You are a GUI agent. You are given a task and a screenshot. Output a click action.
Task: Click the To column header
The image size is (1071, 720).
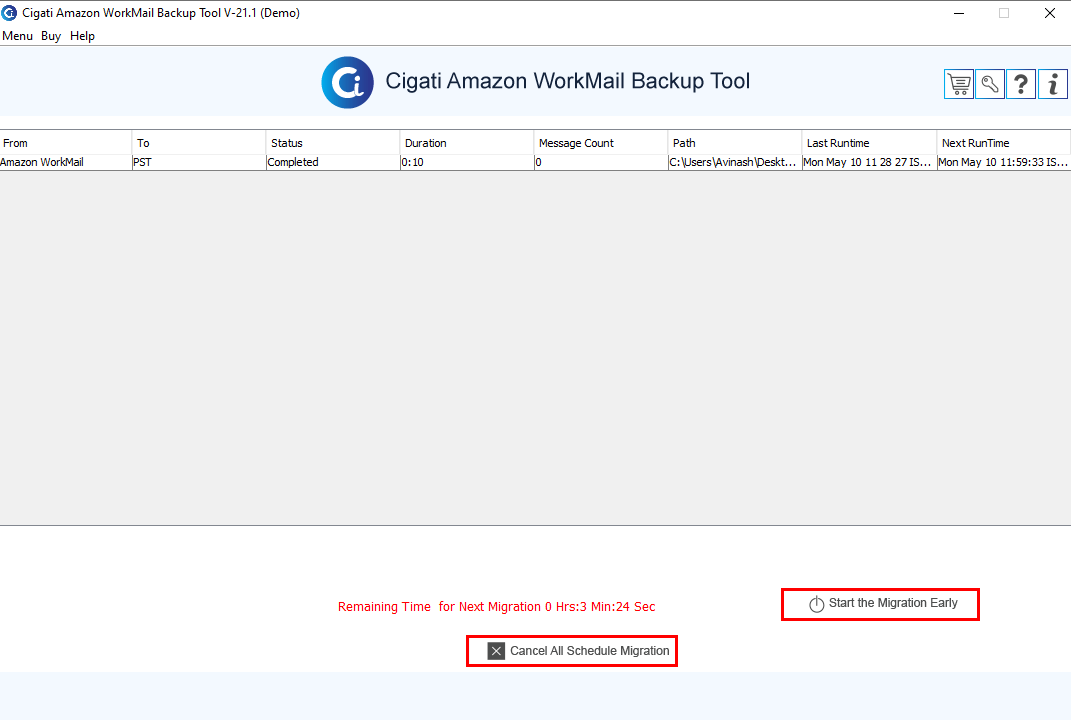tap(199, 143)
